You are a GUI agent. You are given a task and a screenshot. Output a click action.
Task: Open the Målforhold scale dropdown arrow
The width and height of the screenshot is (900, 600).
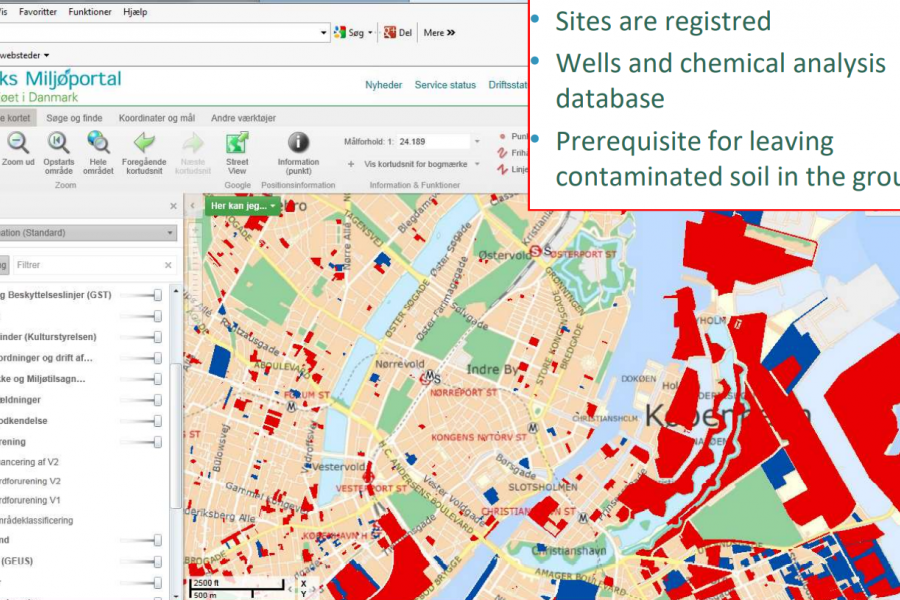[x=476, y=142]
